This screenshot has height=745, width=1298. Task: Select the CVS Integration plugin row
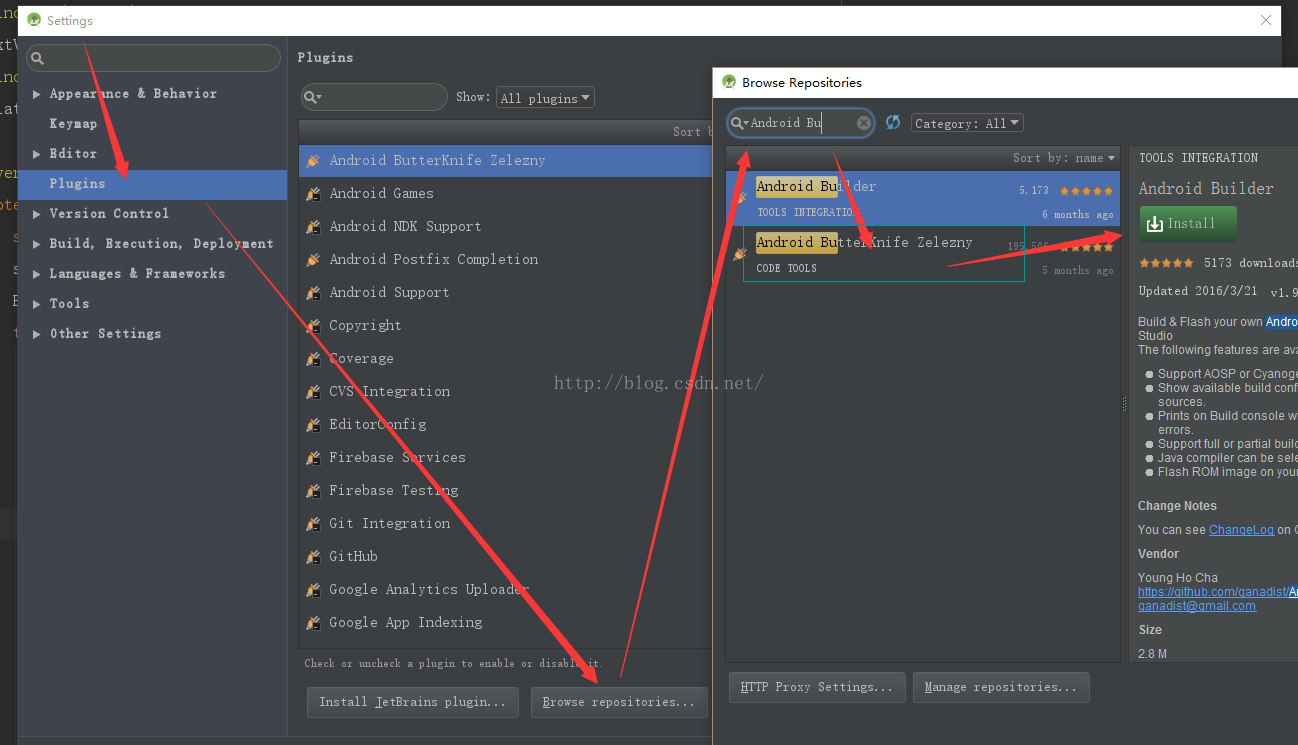point(505,391)
